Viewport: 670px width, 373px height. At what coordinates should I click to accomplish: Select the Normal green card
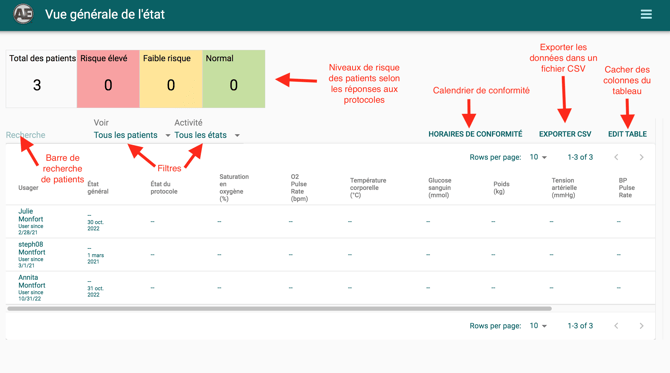click(x=234, y=79)
